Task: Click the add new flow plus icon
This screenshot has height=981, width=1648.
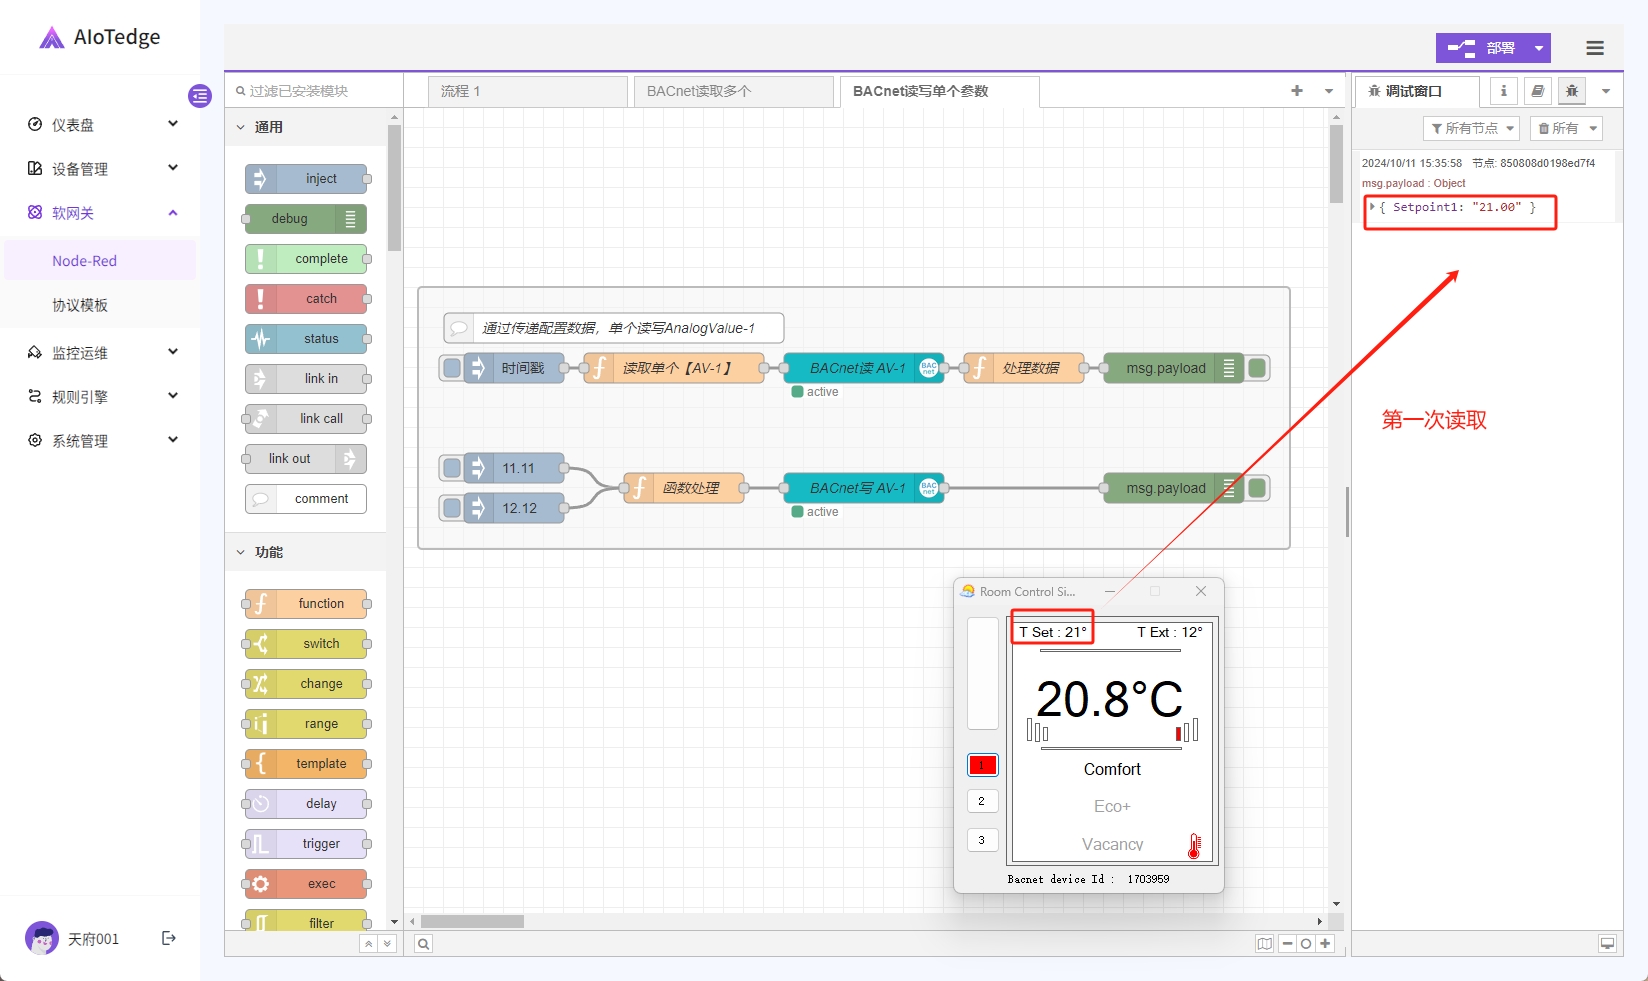Action: pos(1297,91)
